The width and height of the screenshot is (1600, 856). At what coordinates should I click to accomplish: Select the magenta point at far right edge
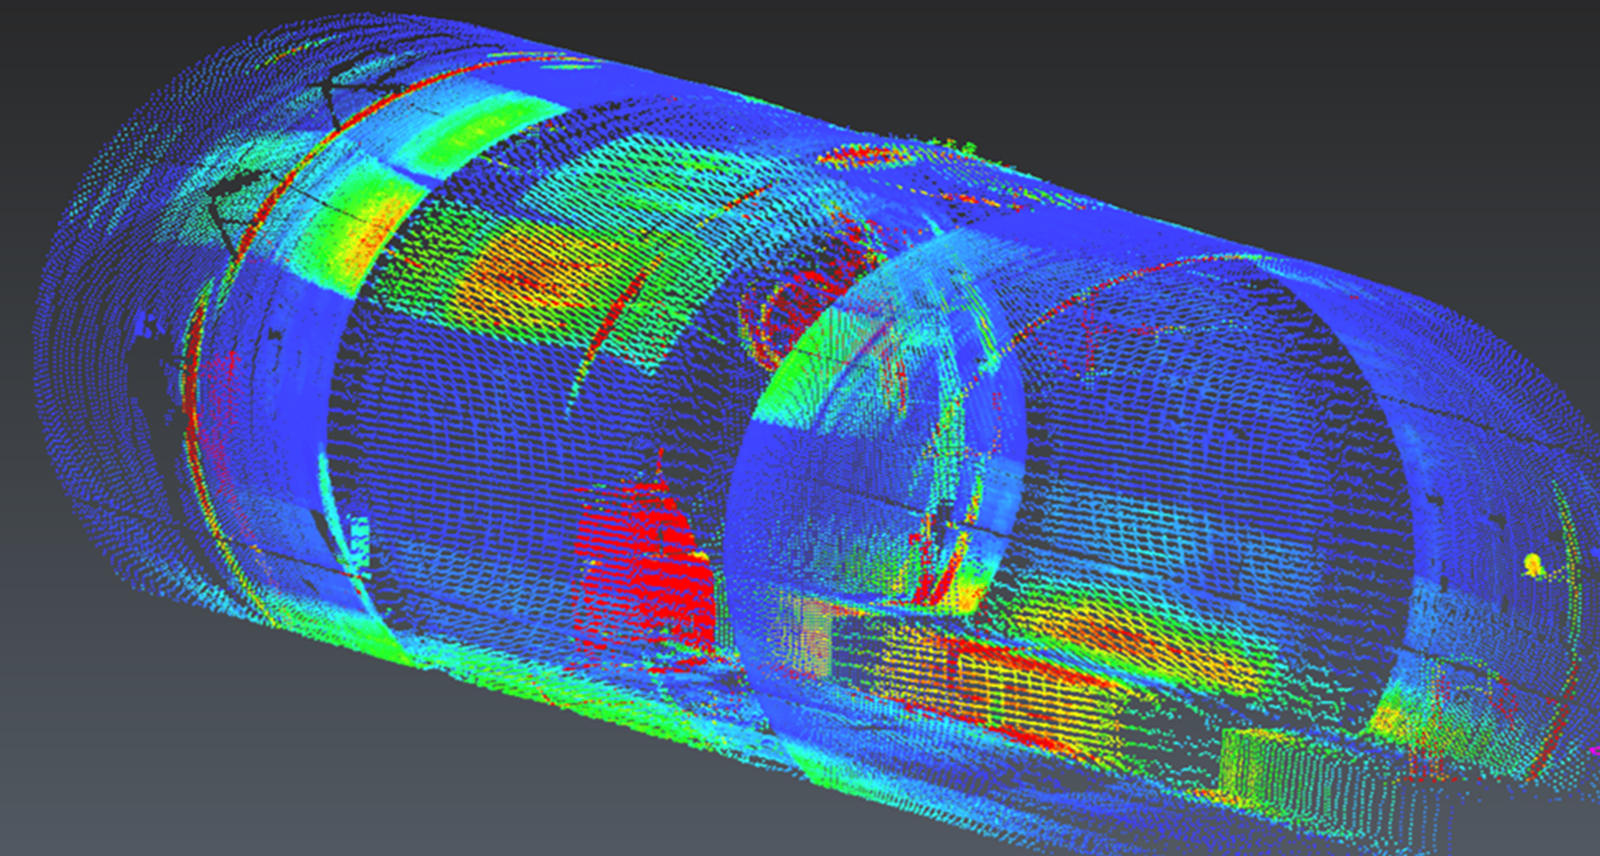coord(1594,748)
